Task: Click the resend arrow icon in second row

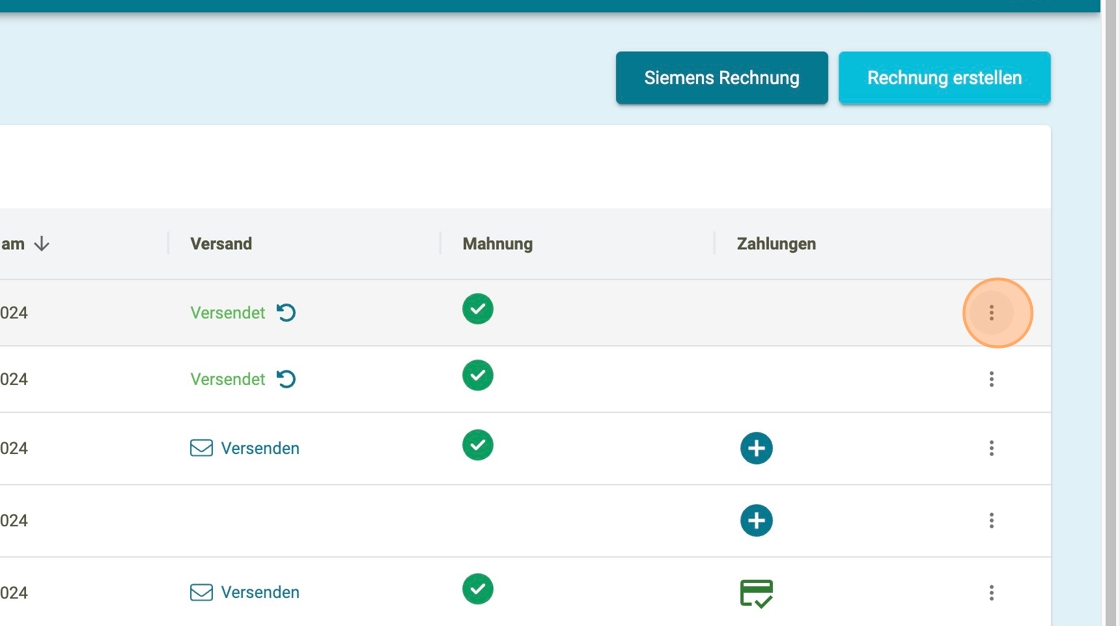Action: click(x=286, y=379)
